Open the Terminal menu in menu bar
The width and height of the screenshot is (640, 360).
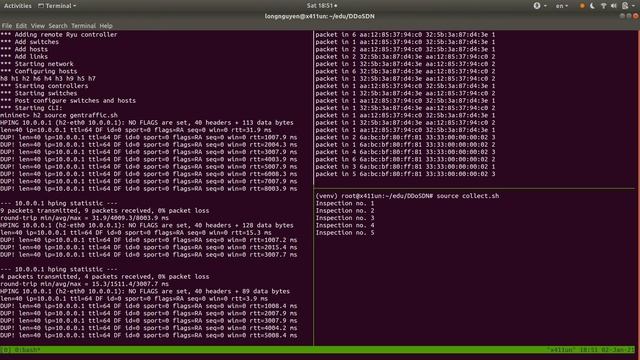tap(83, 26)
